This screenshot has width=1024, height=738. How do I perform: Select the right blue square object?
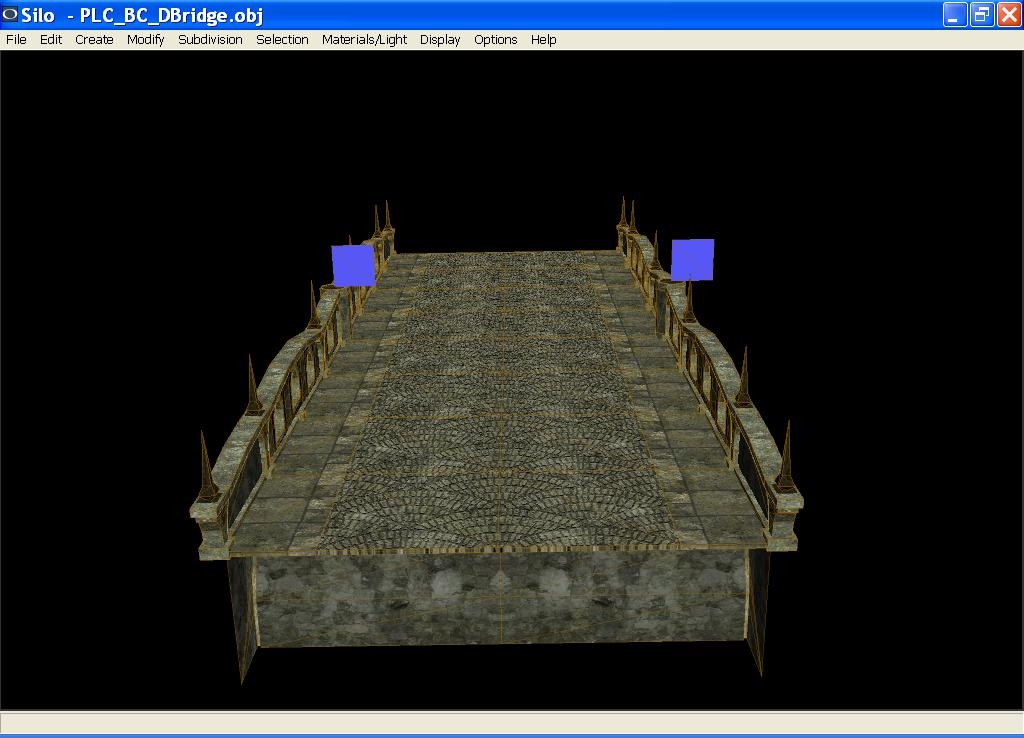(x=692, y=259)
